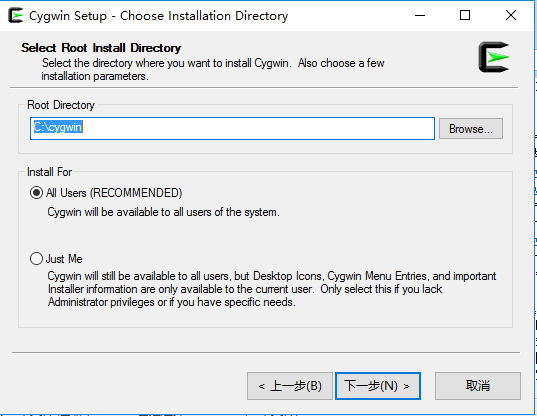The height and width of the screenshot is (416, 537).
Task: Open the Browse... folder picker
Action: point(471,129)
